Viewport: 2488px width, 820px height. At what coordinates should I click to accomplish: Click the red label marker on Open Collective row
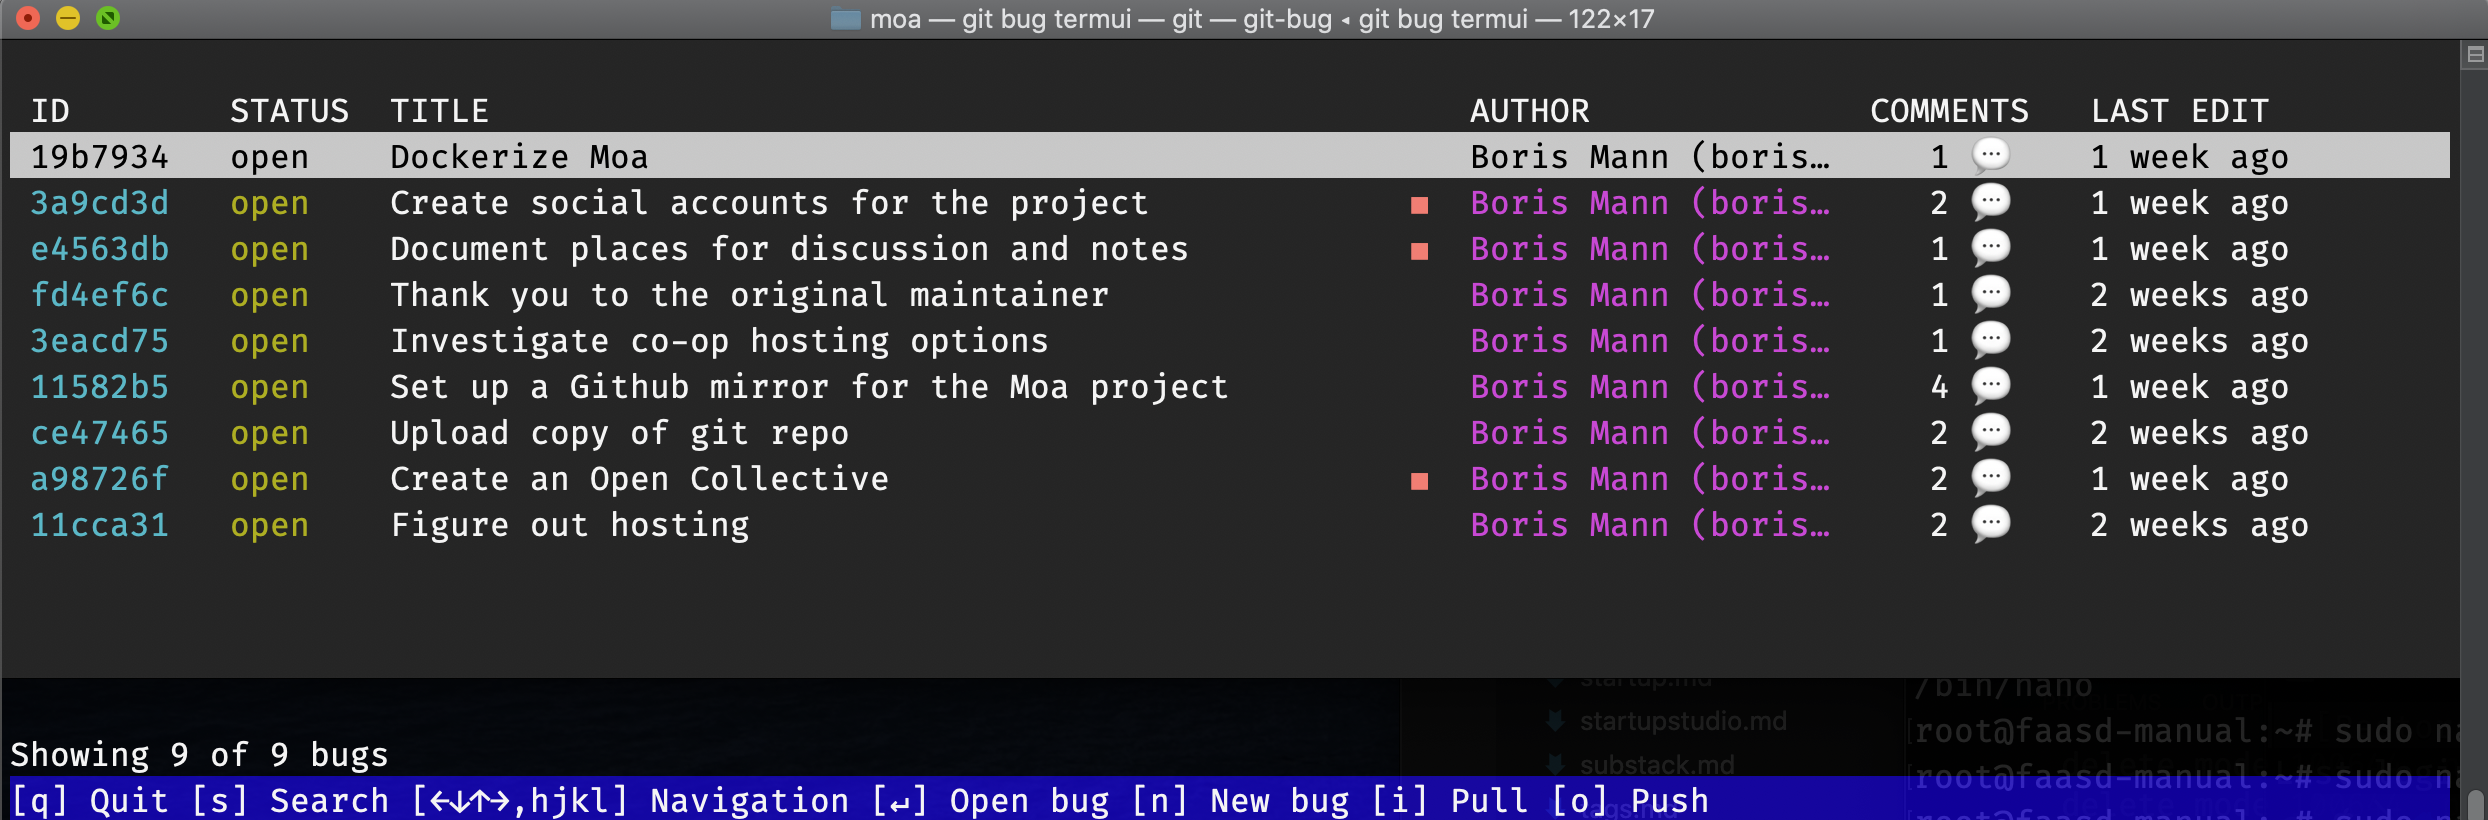pyautogui.click(x=1419, y=481)
